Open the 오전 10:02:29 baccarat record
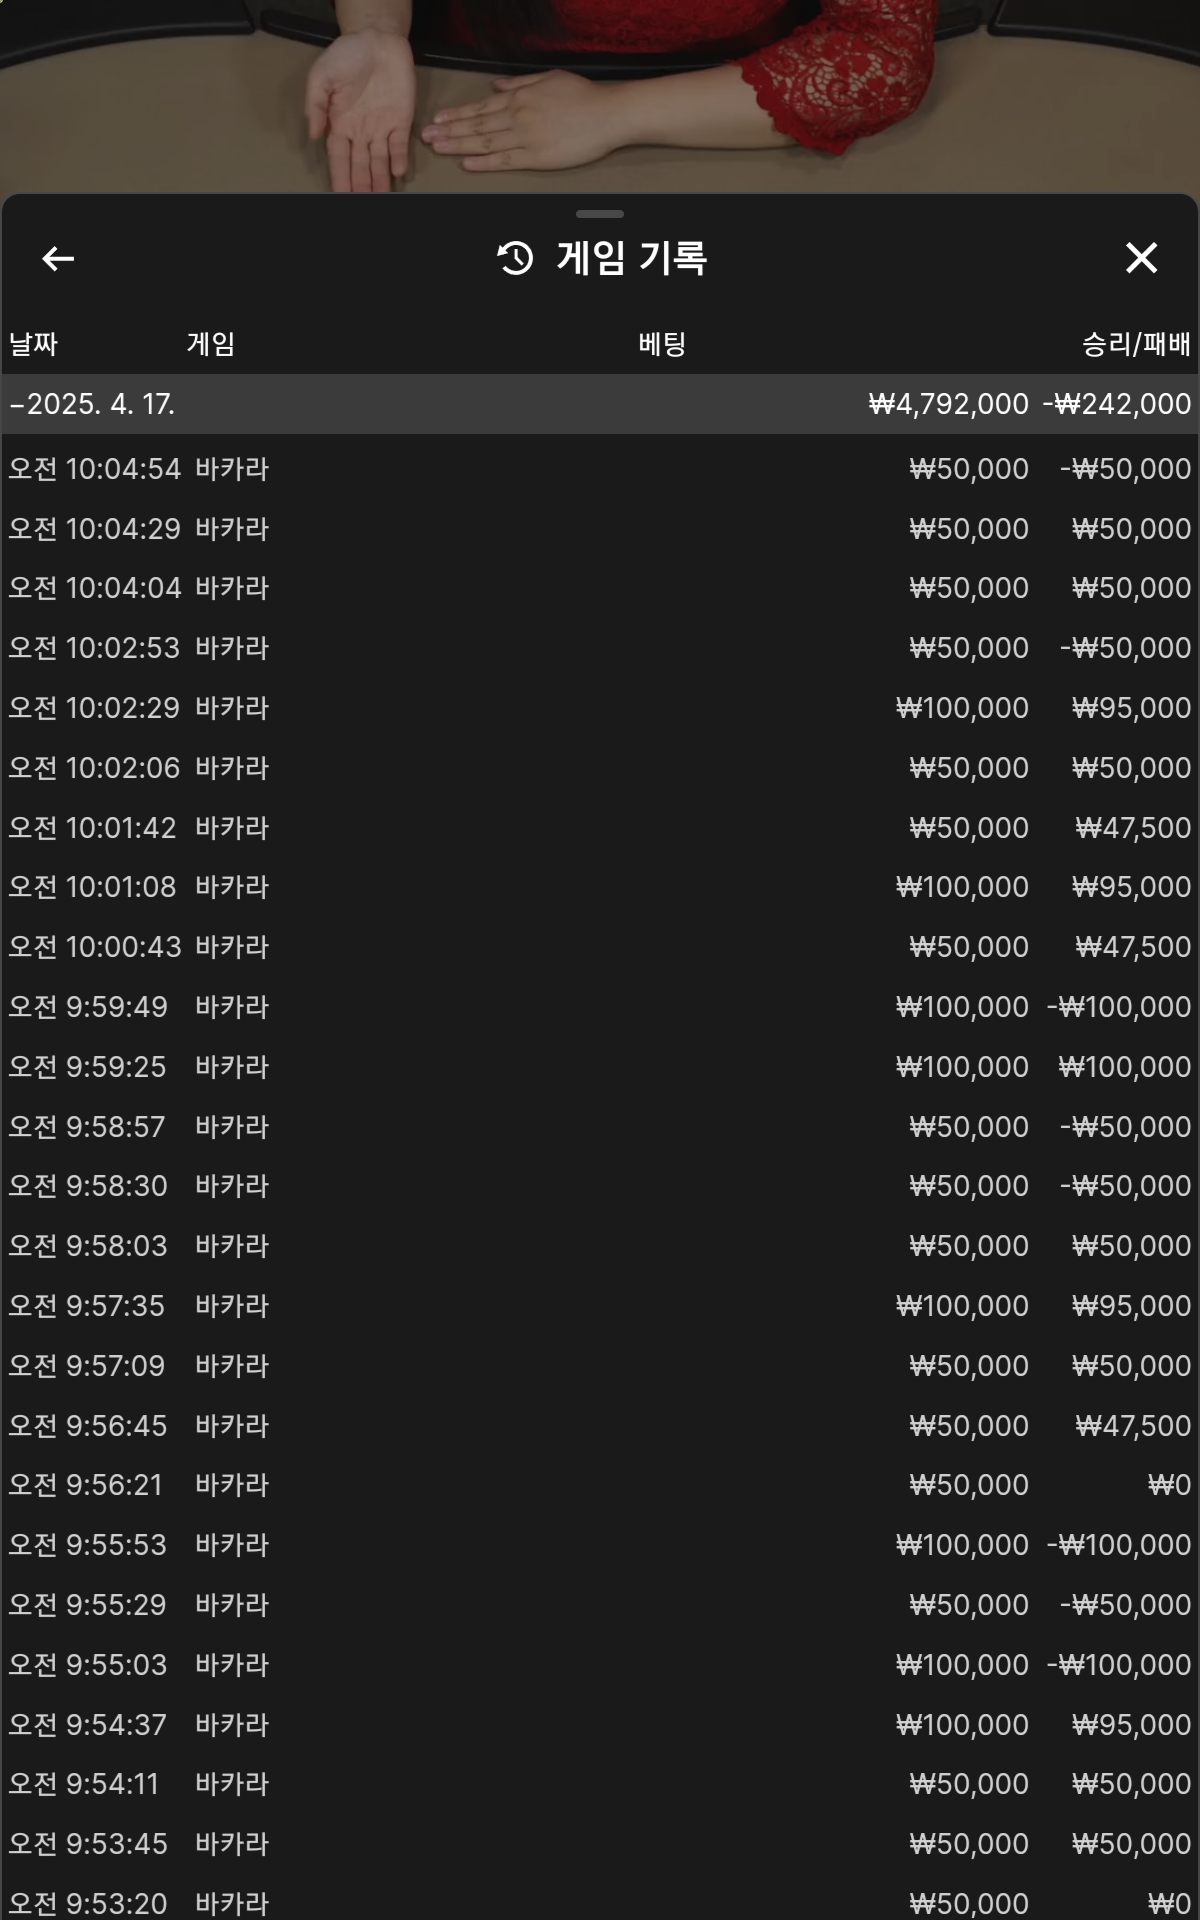The width and height of the screenshot is (1200, 1920). click(x=600, y=708)
